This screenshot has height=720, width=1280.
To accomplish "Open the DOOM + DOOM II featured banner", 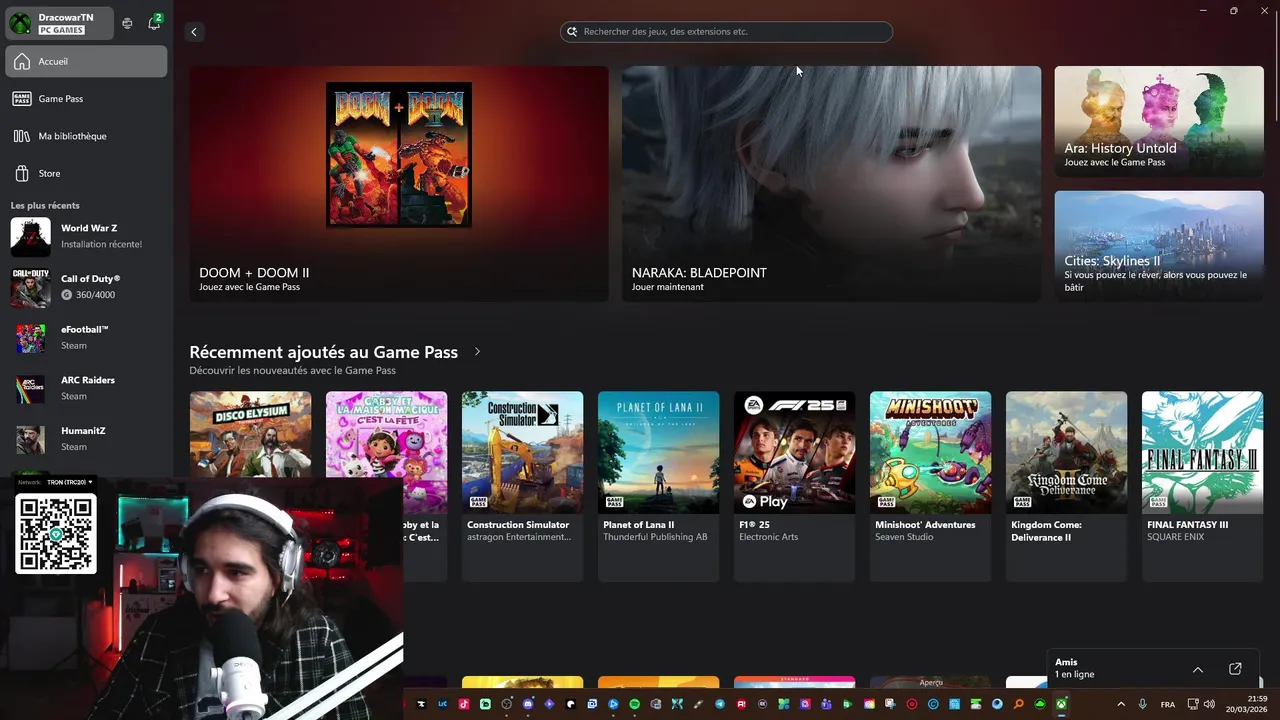I will click(x=399, y=184).
